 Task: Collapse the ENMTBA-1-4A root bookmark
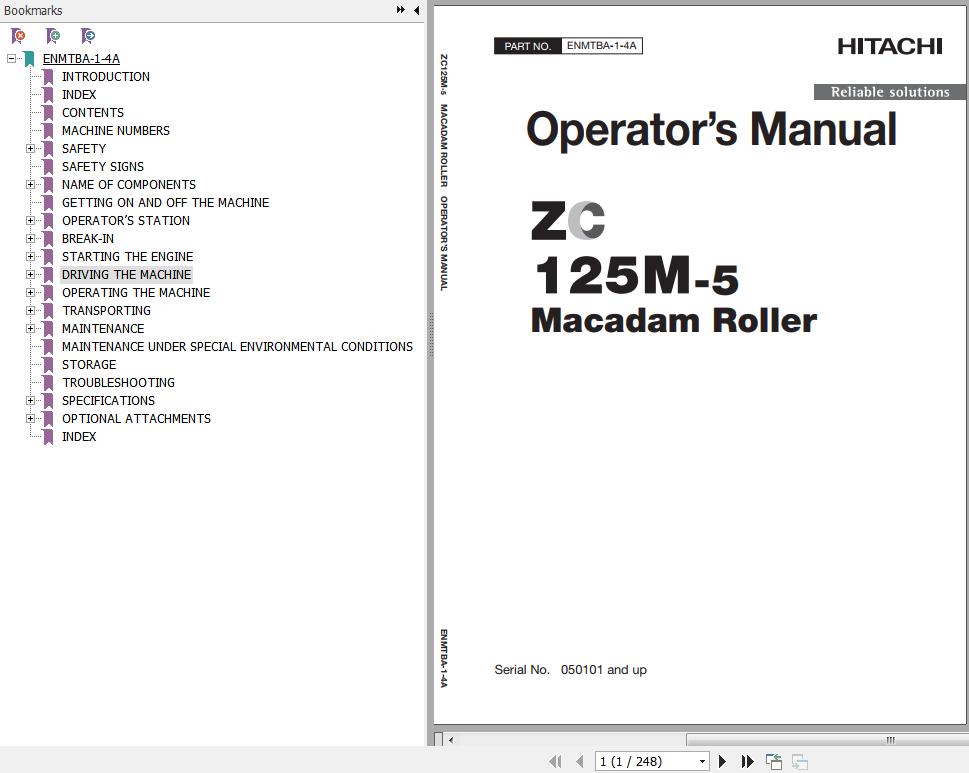11,59
